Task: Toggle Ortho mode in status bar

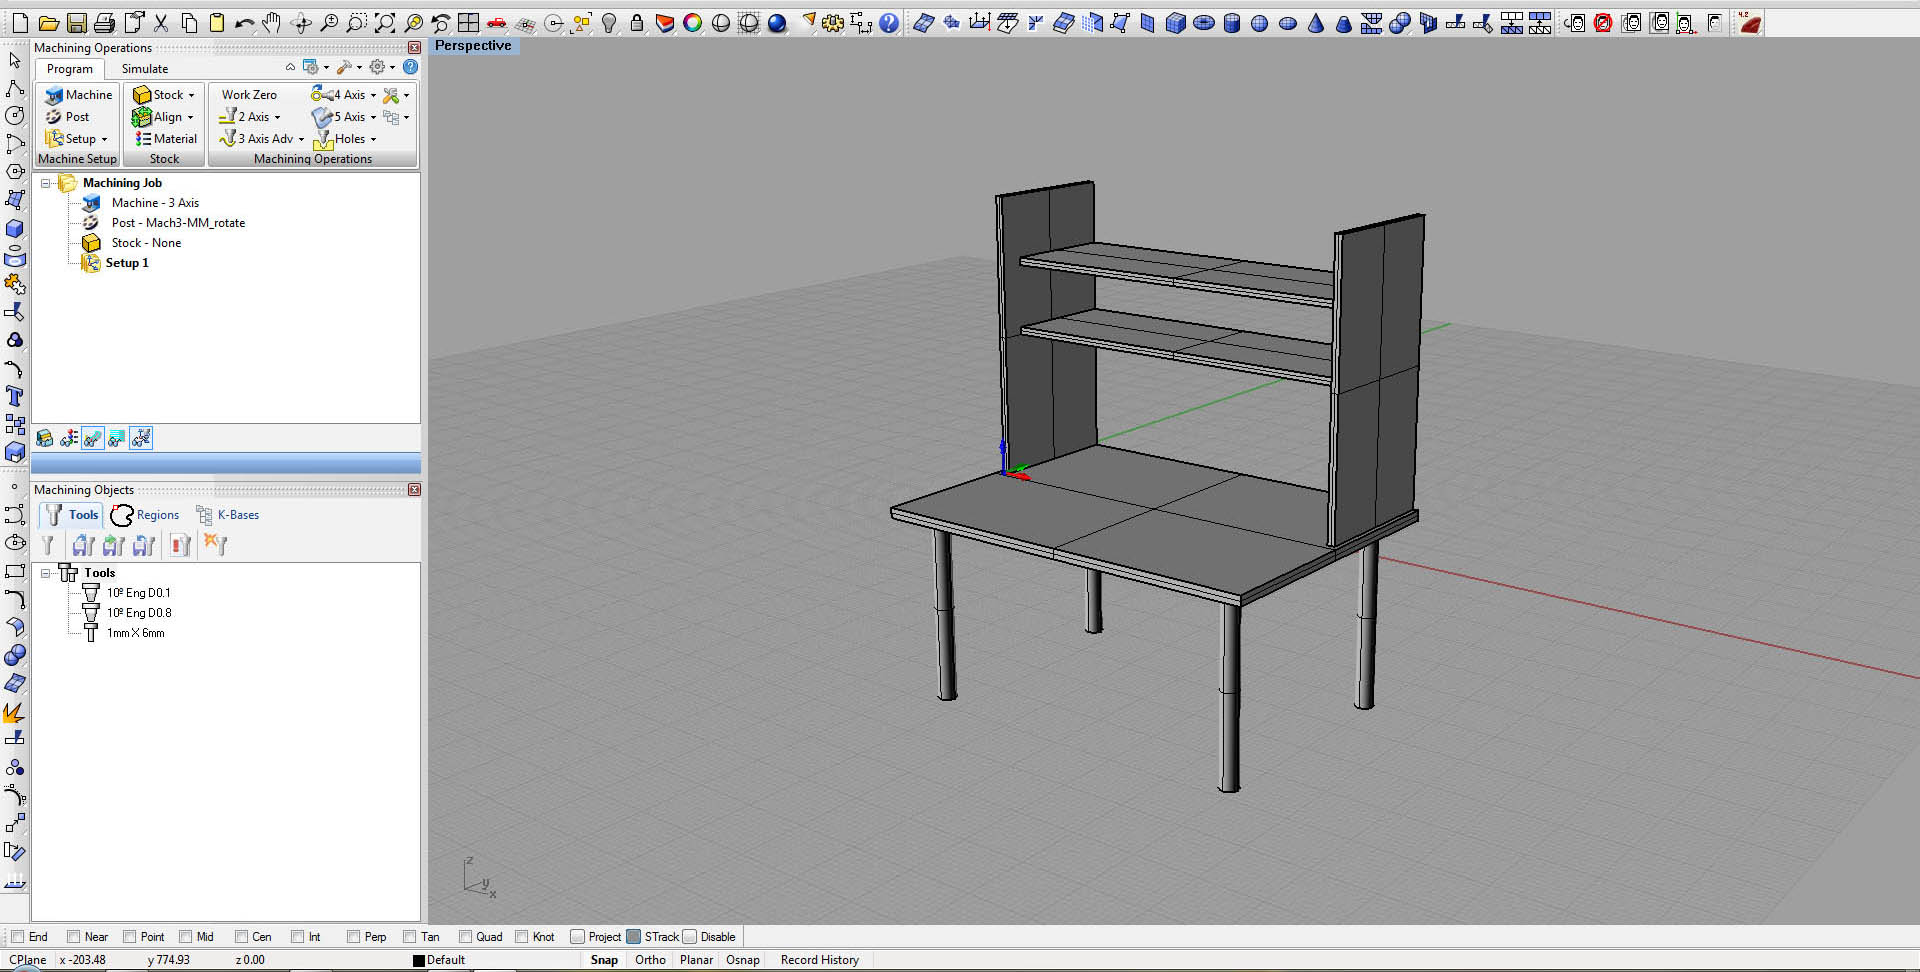Action: (x=650, y=960)
